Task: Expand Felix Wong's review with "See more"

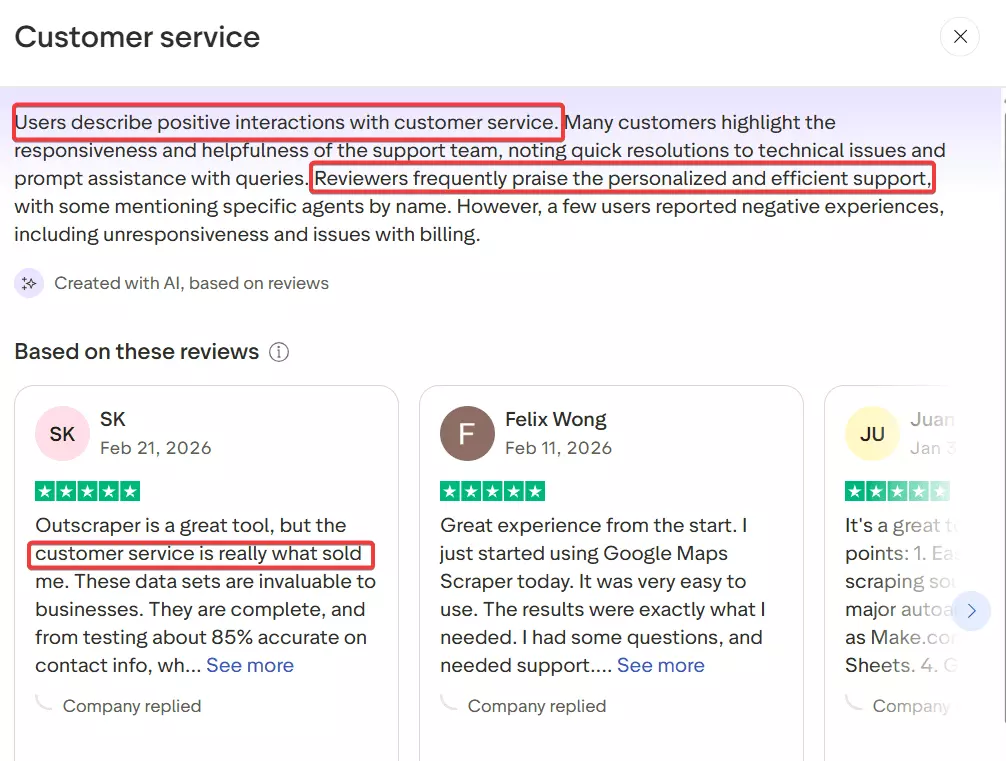Action: click(661, 665)
